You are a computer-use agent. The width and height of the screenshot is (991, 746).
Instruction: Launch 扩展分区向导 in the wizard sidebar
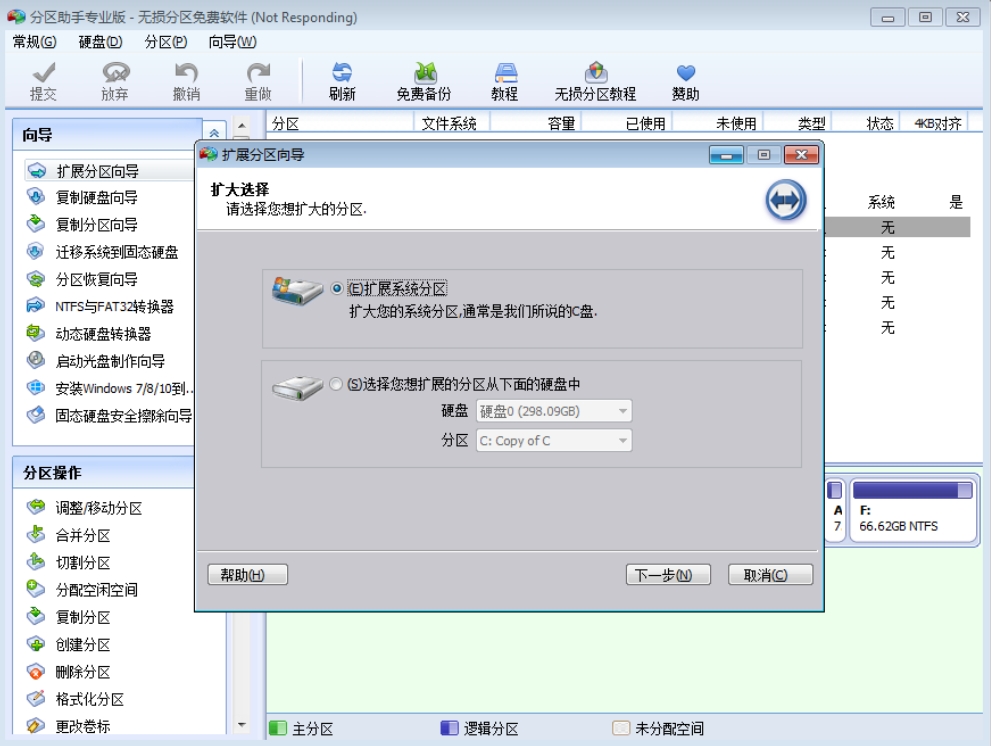(x=97, y=171)
